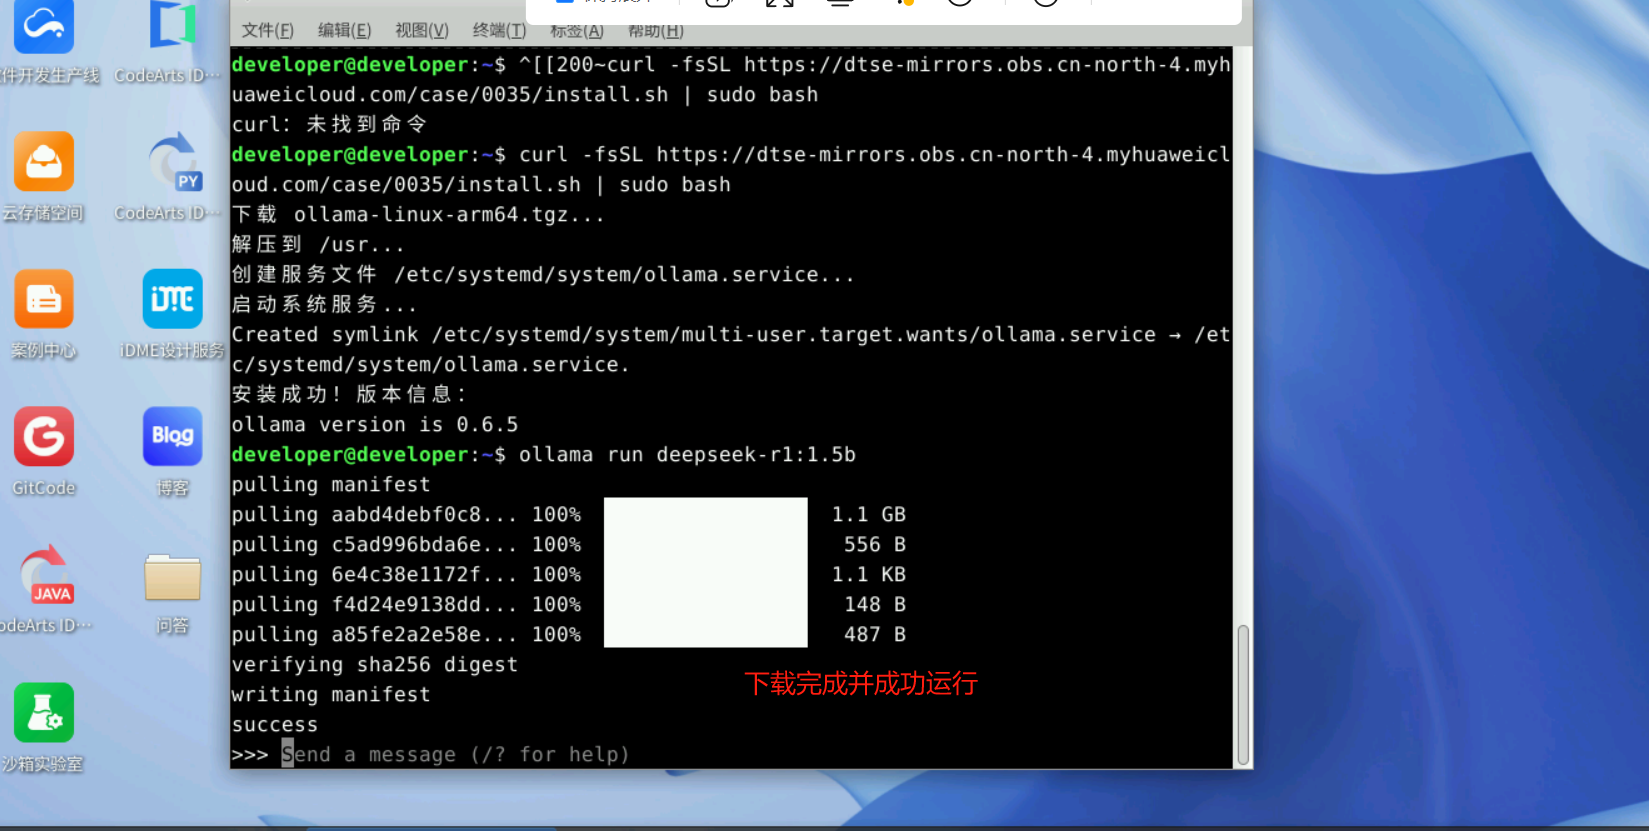This screenshot has height=831, width=1649.
Task: Open the 编辑(E) menu in the terminal
Action: tap(344, 30)
